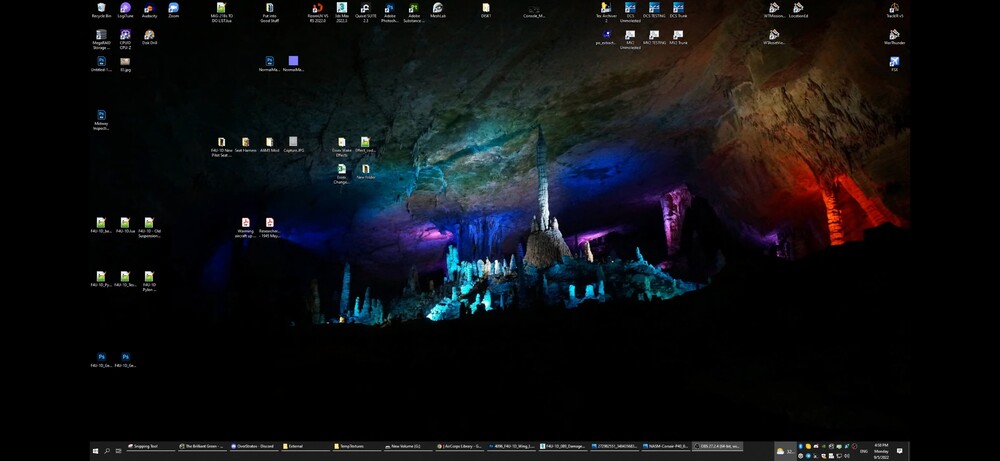Select the Seat Harness file icon
Screen dimensions: 1000x461
click(246, 145)
